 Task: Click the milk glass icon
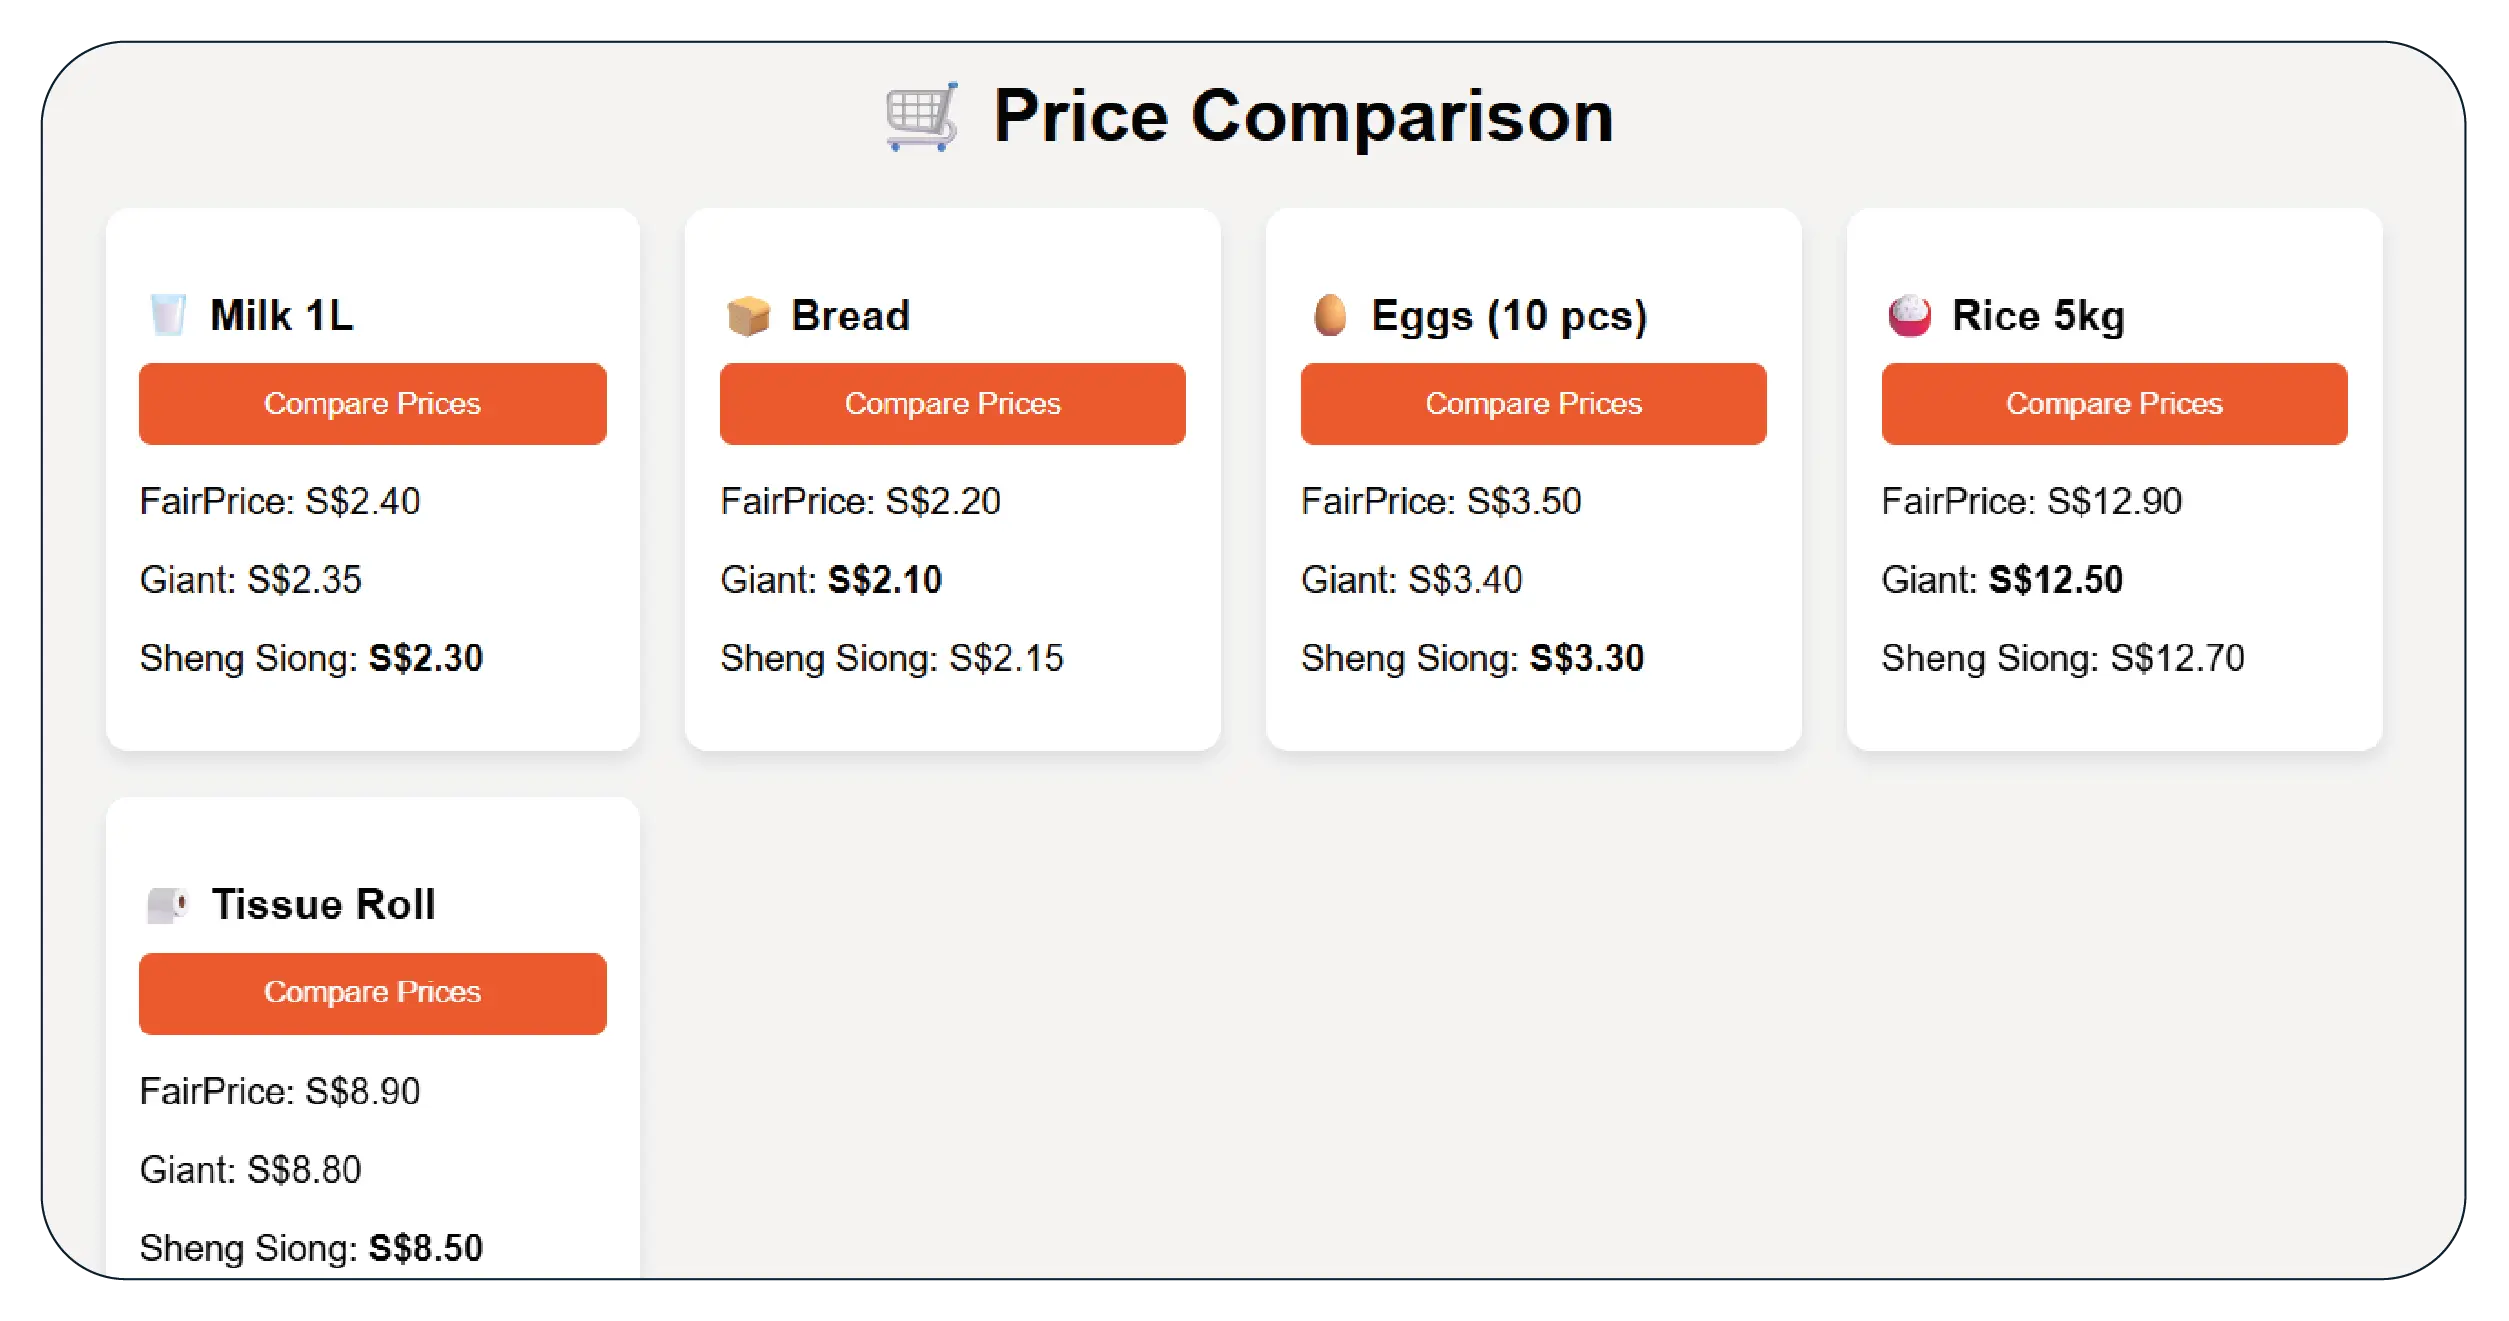pyautogui.click(x=167, y=315)
